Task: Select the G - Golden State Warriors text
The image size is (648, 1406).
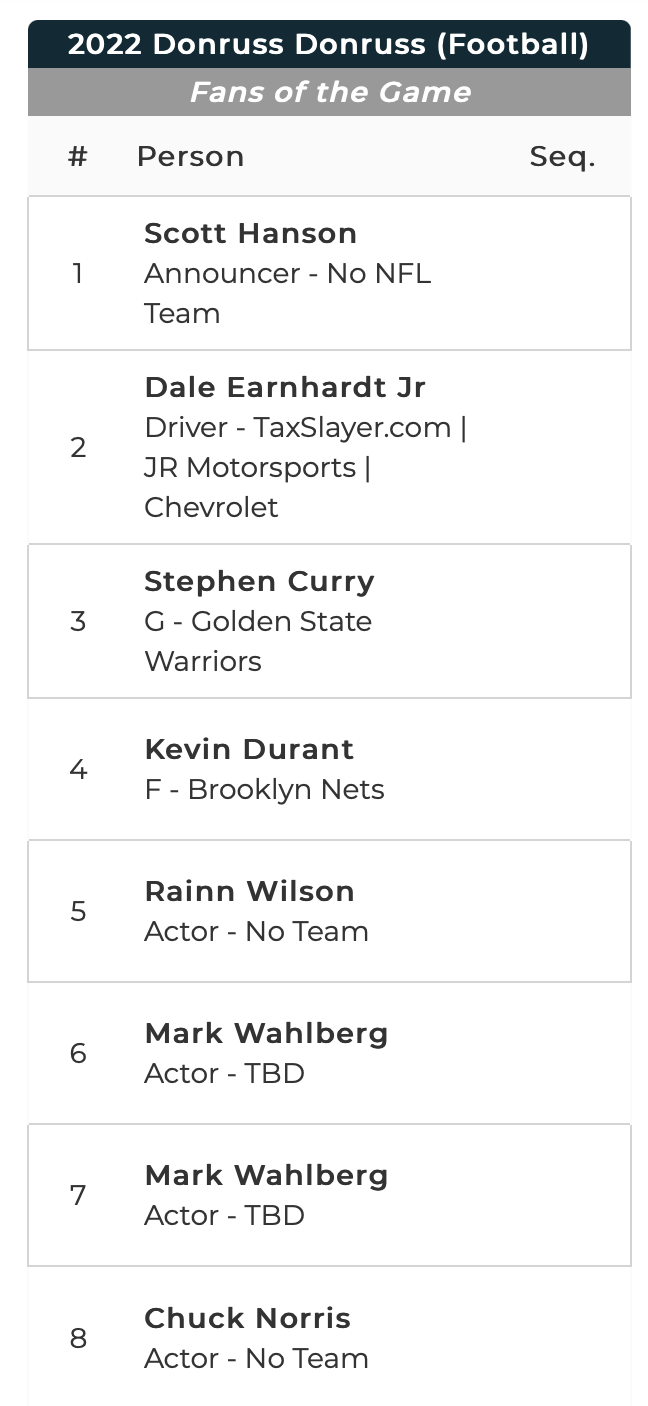Action: click(x=257, y=641)
